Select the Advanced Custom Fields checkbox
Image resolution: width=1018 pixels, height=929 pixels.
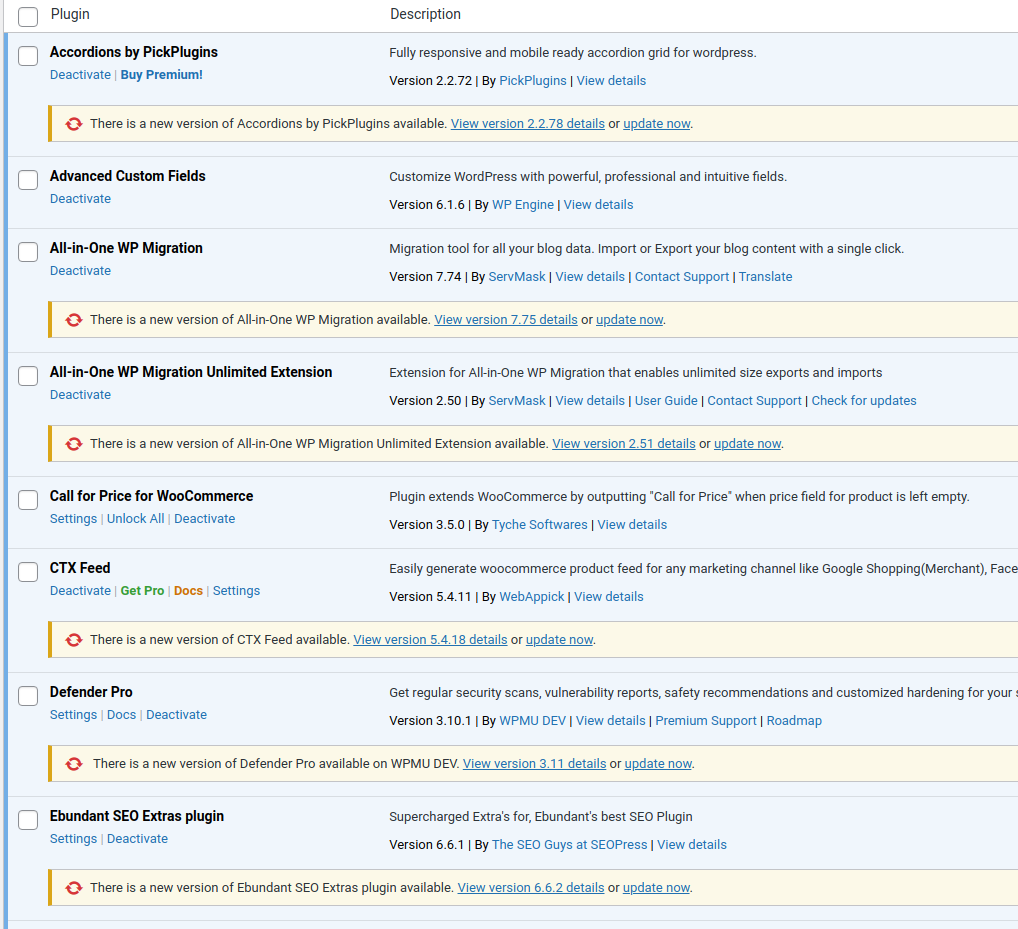28,180
